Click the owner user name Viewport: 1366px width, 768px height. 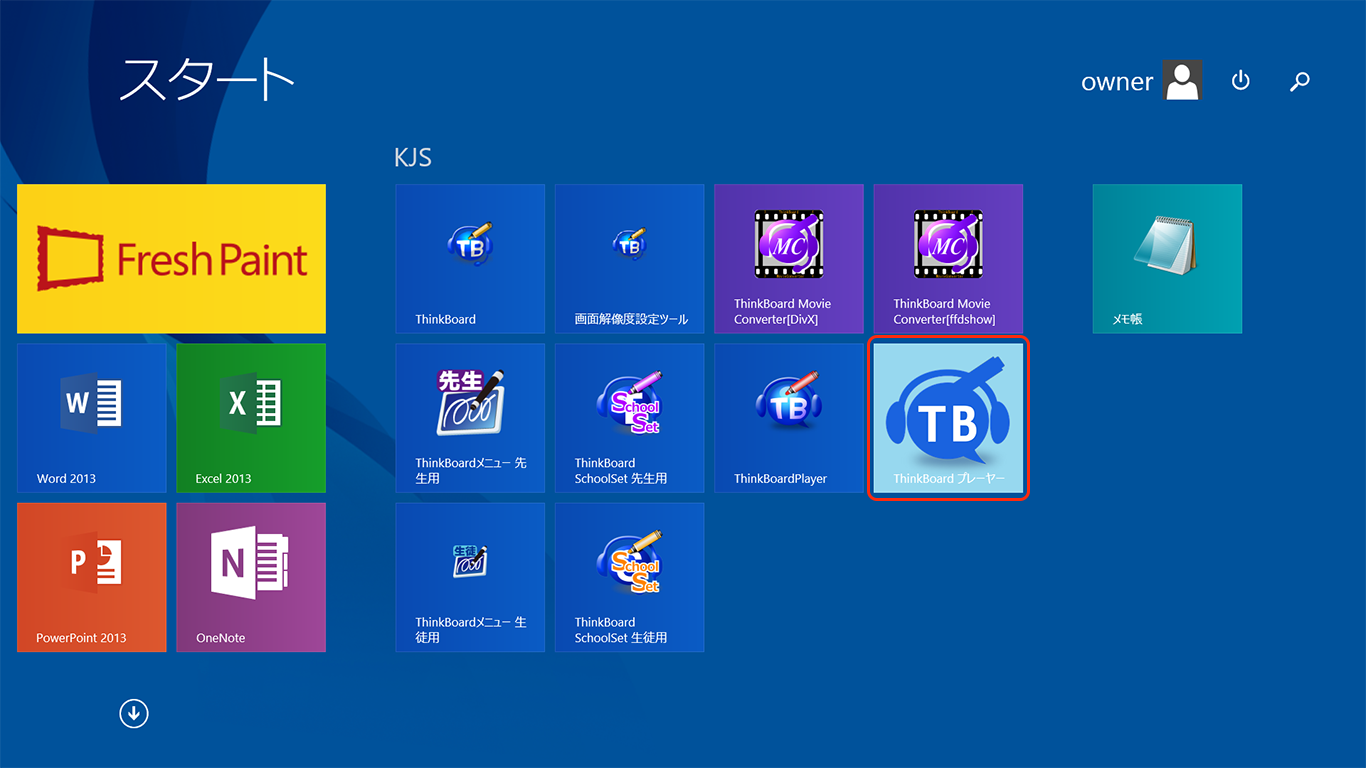[1117, 82]
